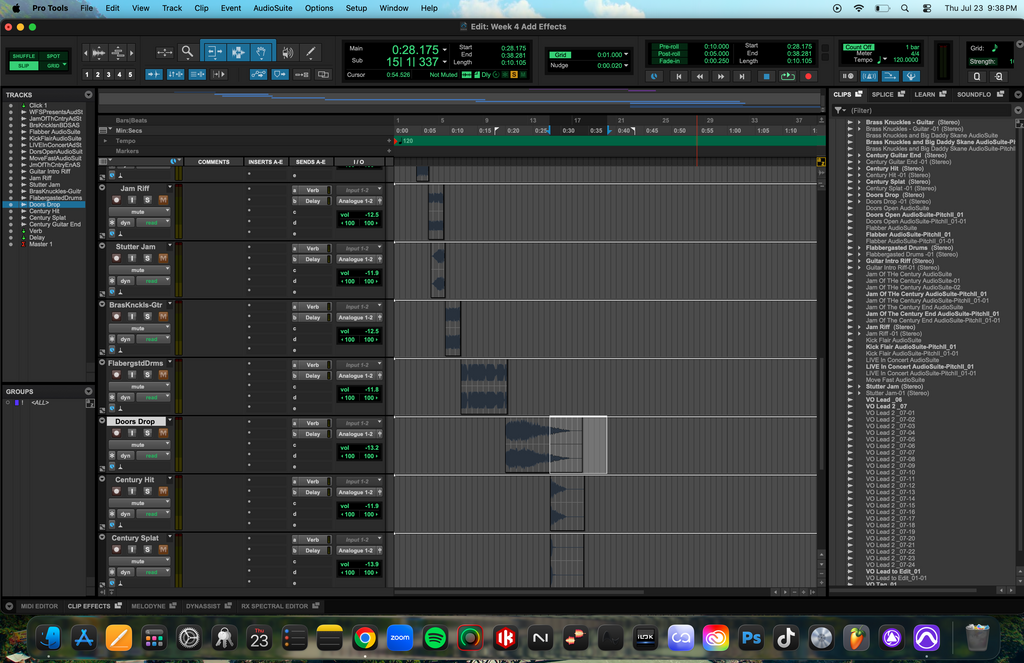The image size is (1024, 663).
Task: Click the Clips filter input field
Action: click(x=929, y=110)
